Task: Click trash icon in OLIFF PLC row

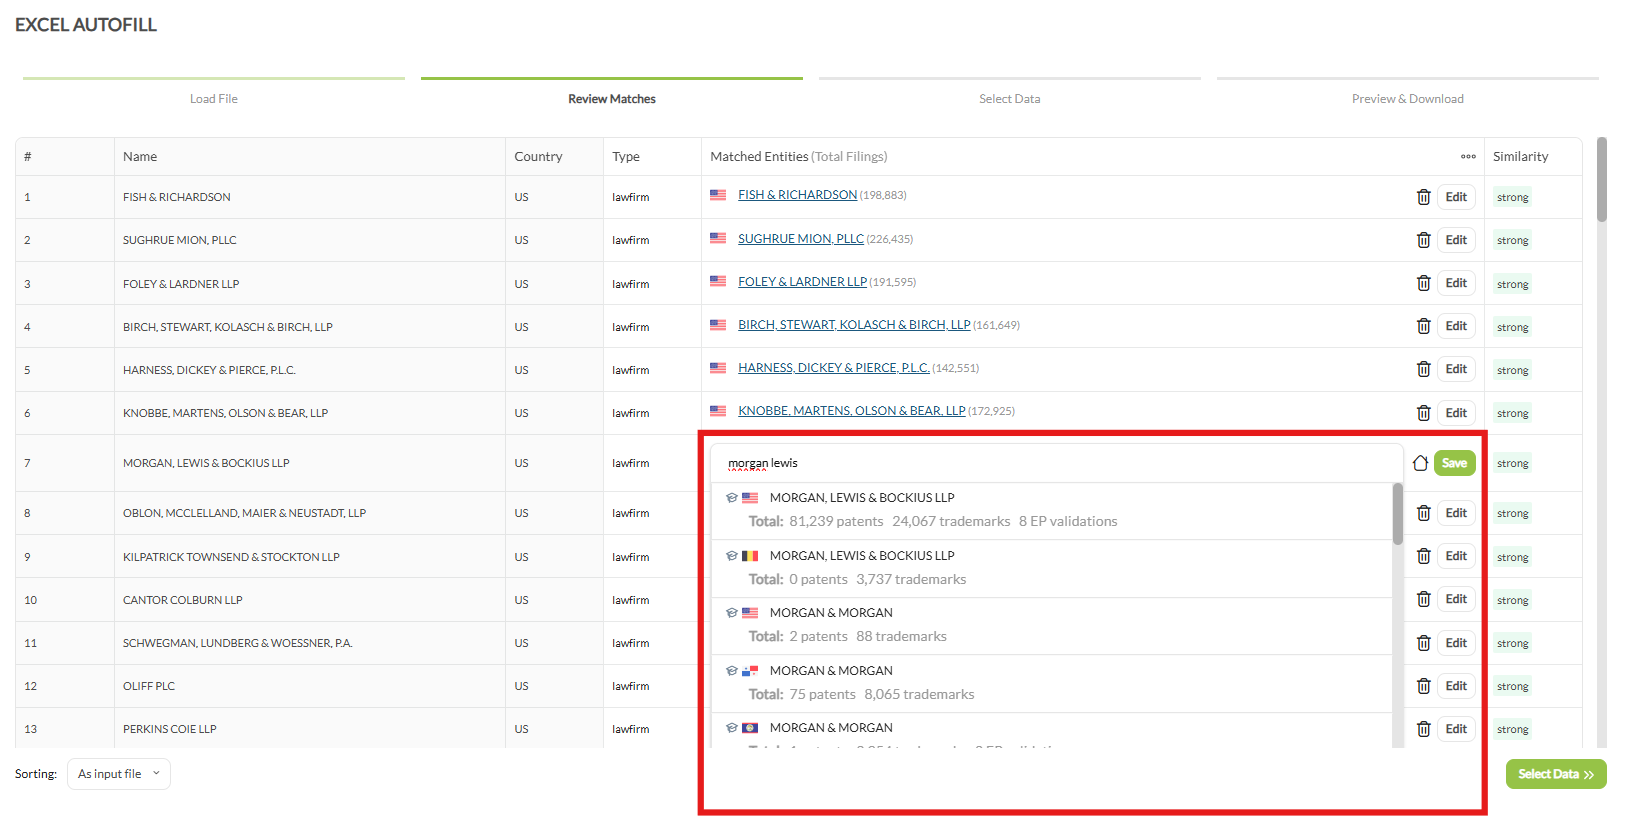Action: pyautogui.click(x=1423, y=686)
